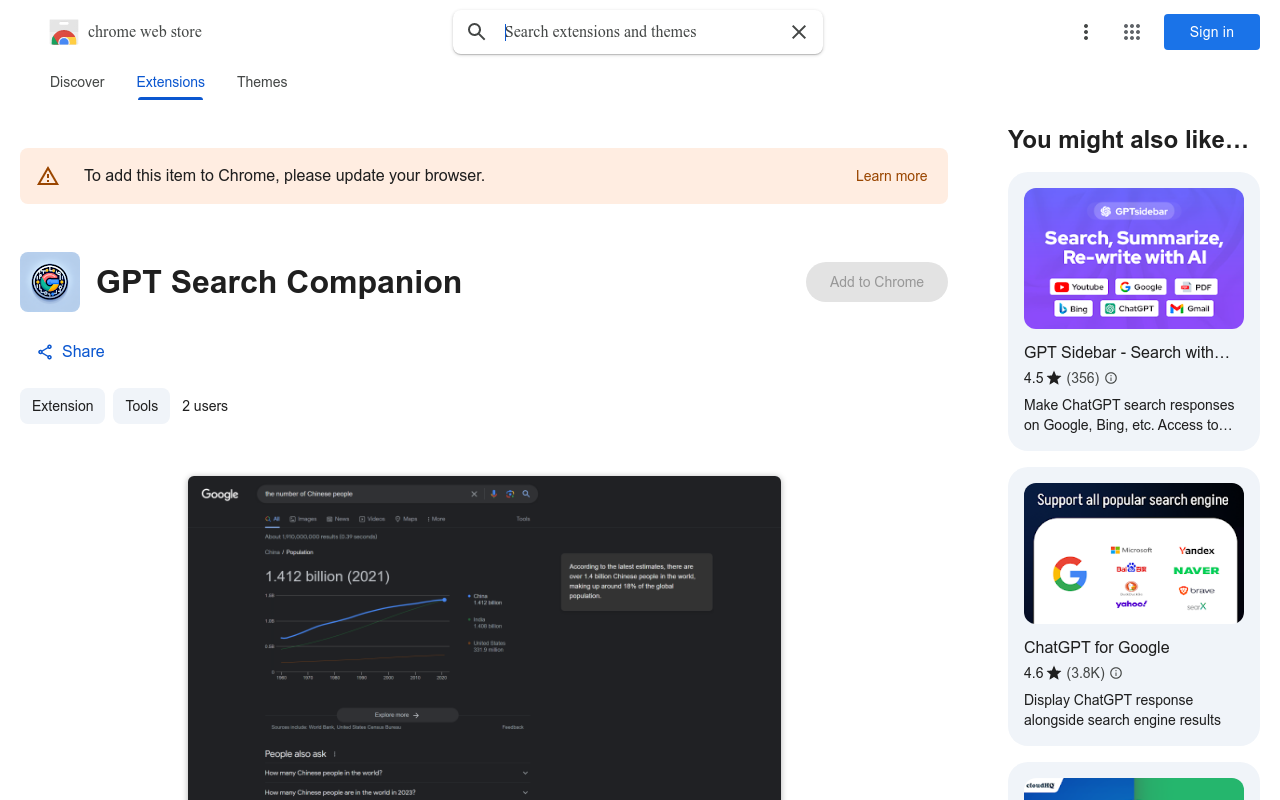Click the Tools category chip

click(x=141, y=406)
